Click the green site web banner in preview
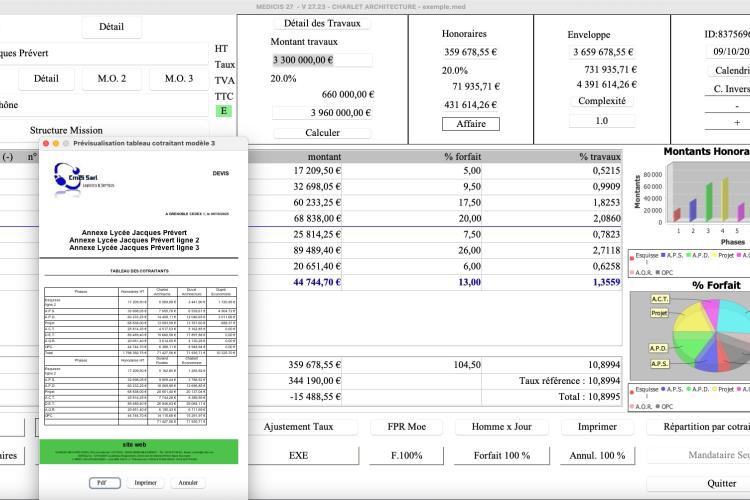This screenshot has height=500, width=750. [x=139, y=452]
